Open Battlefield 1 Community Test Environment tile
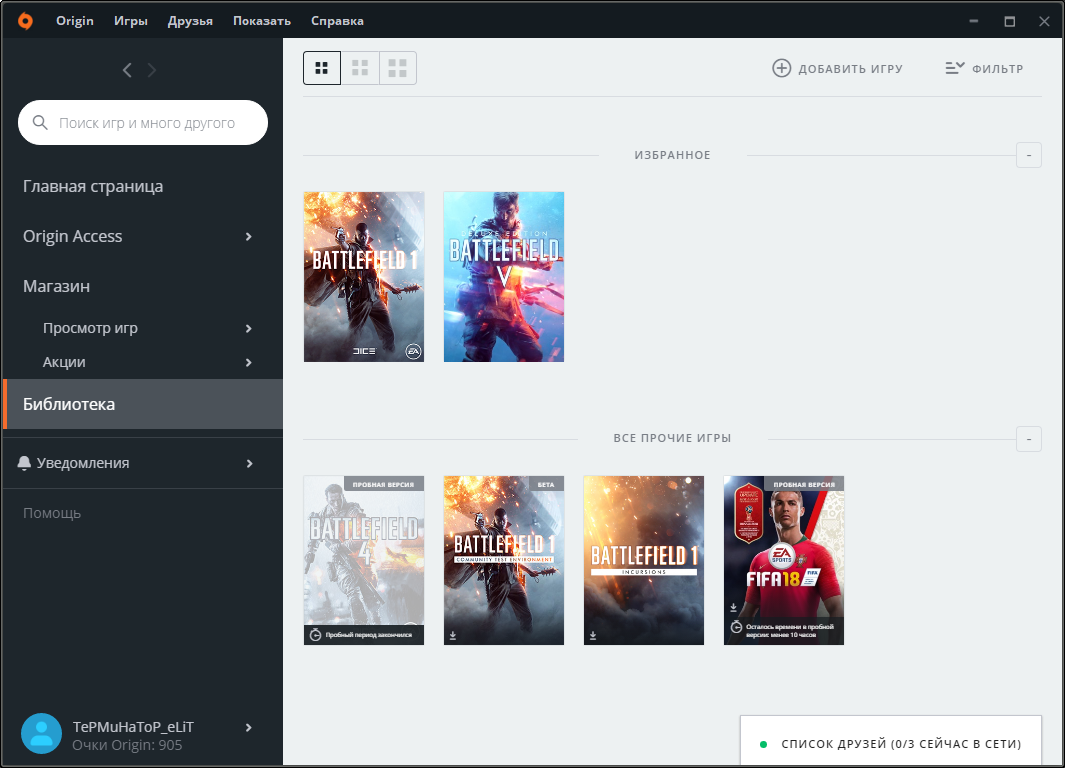This screenshot has height=768, width=1065. 503,560
